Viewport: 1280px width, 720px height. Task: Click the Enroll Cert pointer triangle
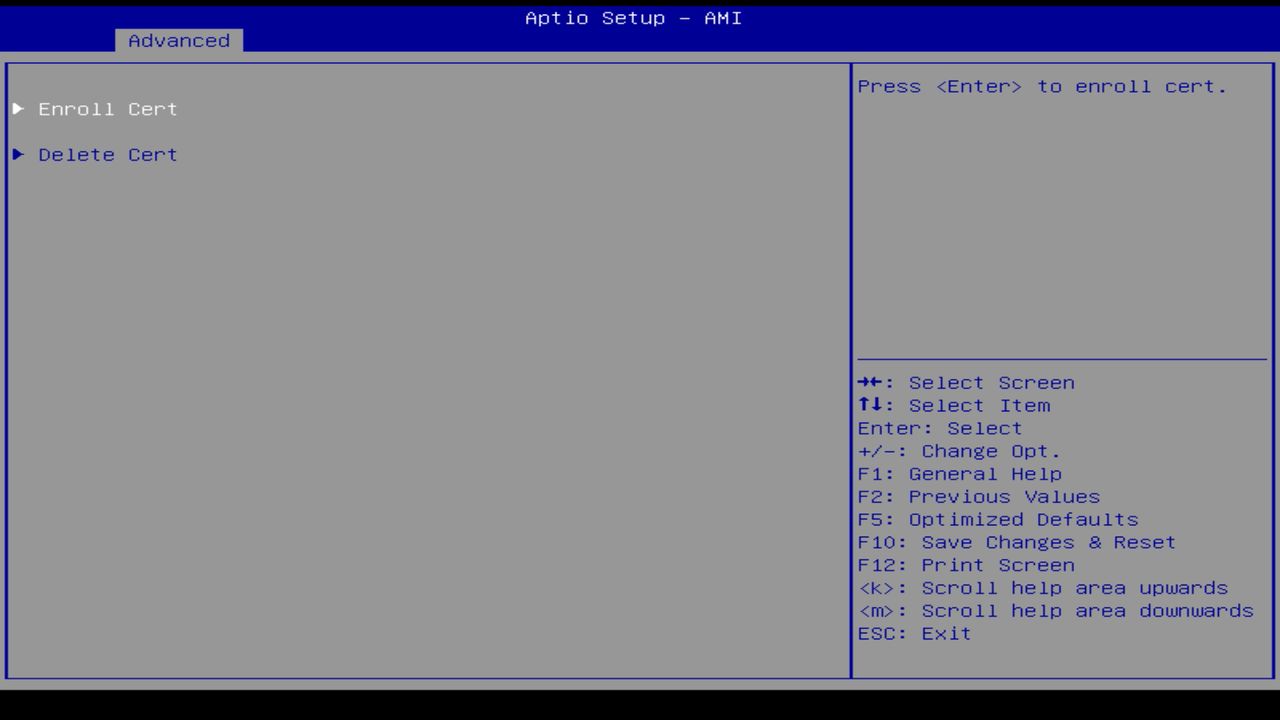click(x=17, y=109)
